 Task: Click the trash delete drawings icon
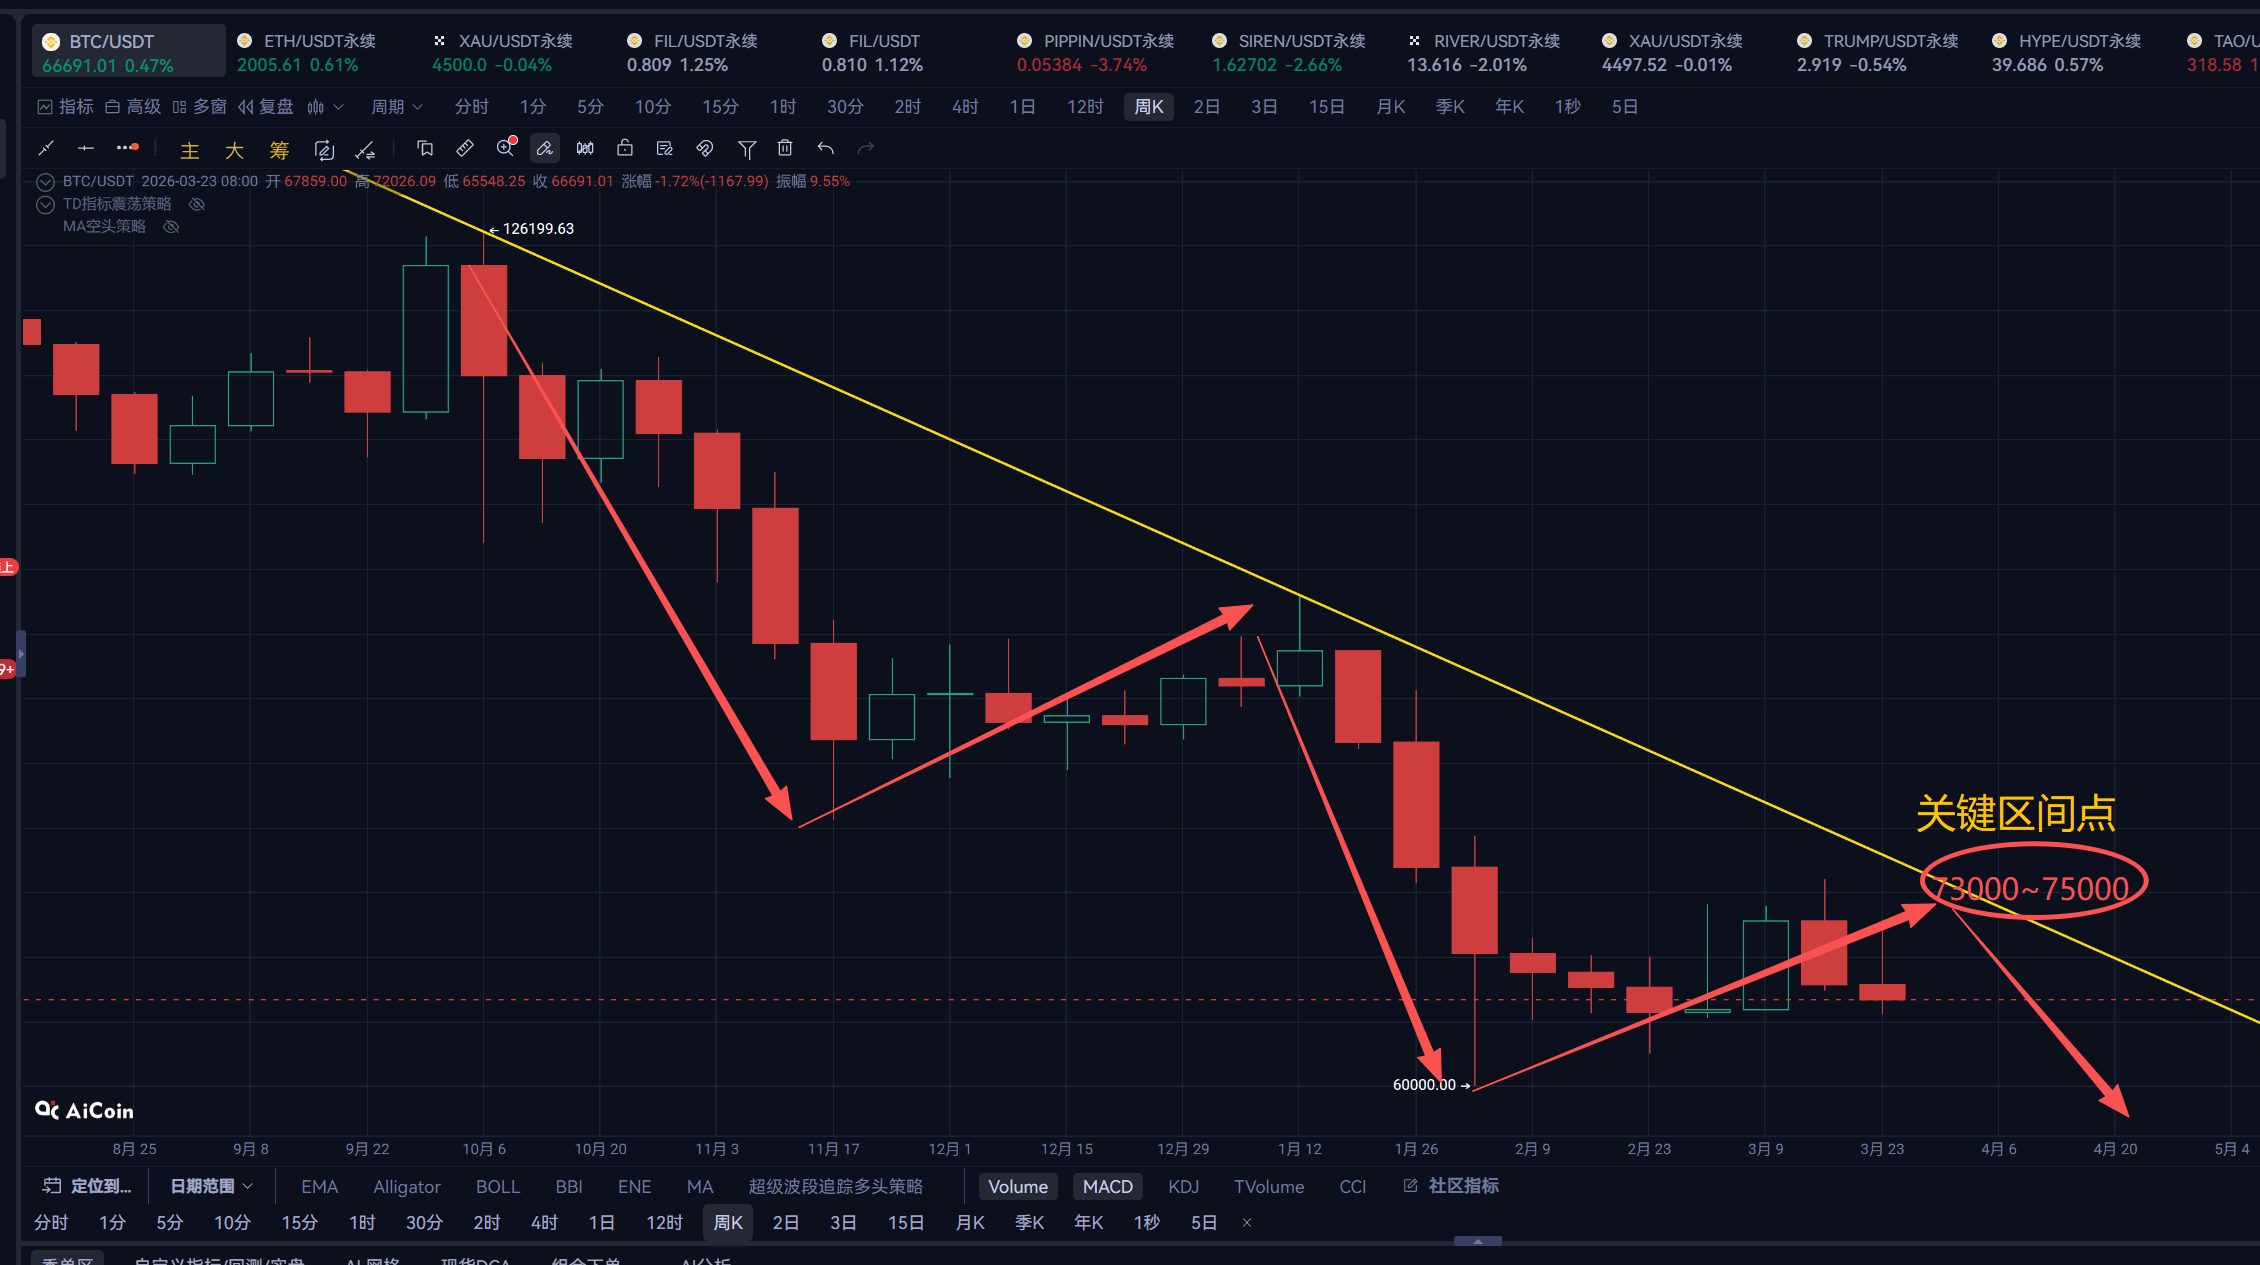[785, 148]
